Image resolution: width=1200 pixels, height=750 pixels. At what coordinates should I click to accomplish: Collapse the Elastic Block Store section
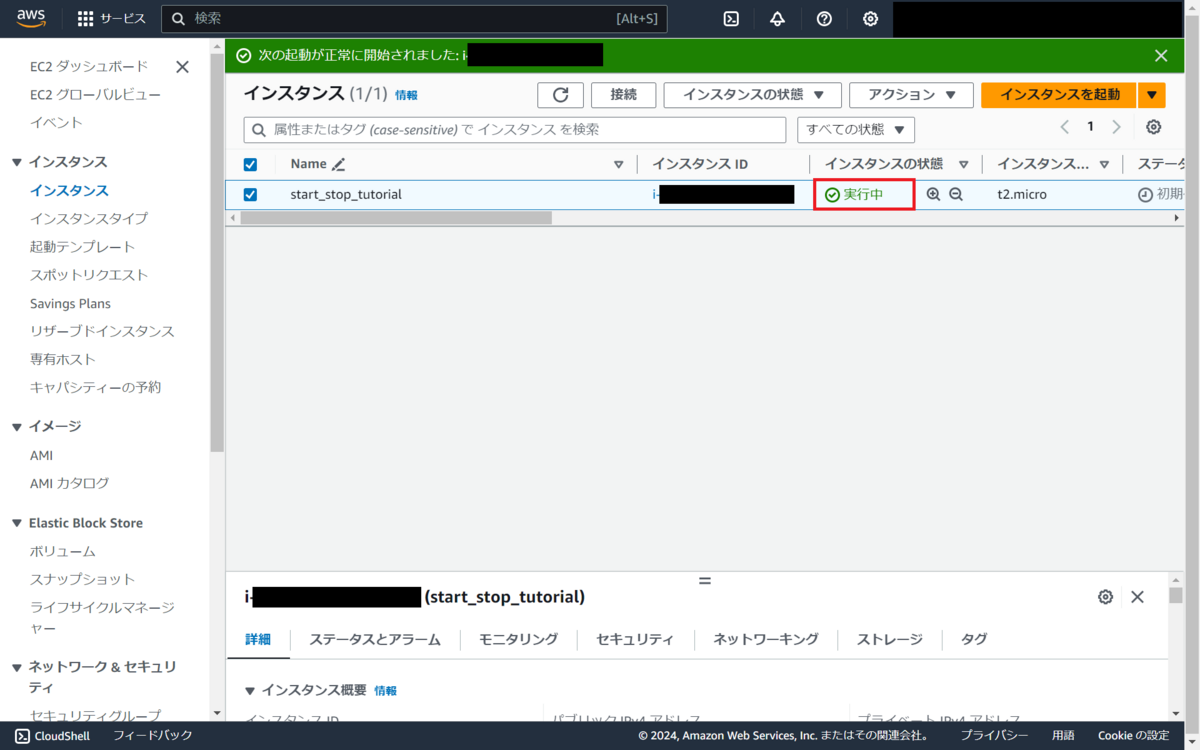17,523
